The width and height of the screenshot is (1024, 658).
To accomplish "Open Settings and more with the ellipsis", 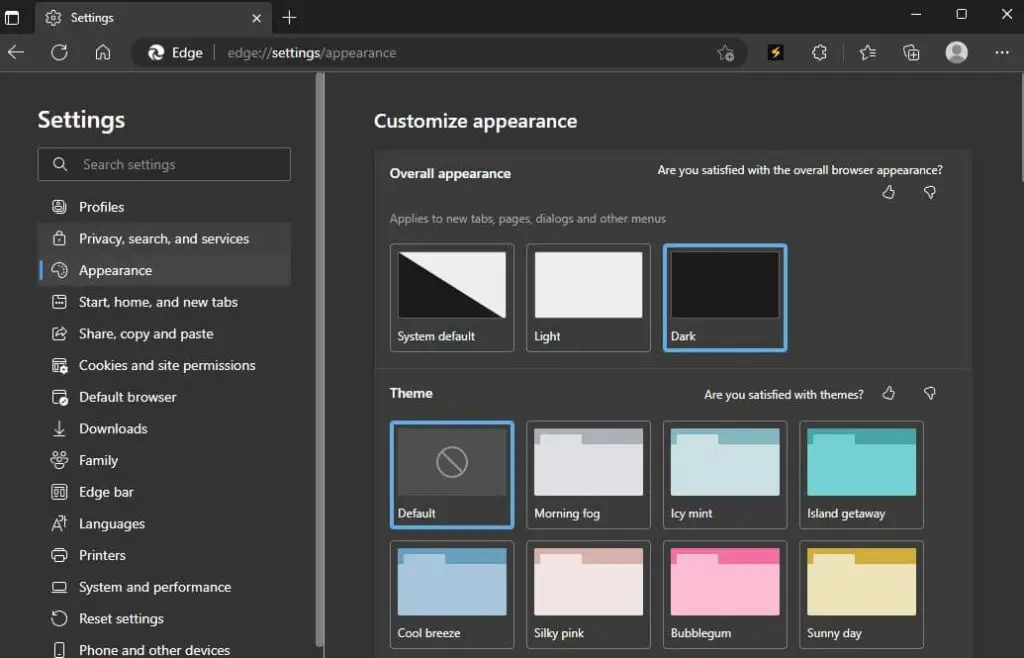I will (1001, 52).
